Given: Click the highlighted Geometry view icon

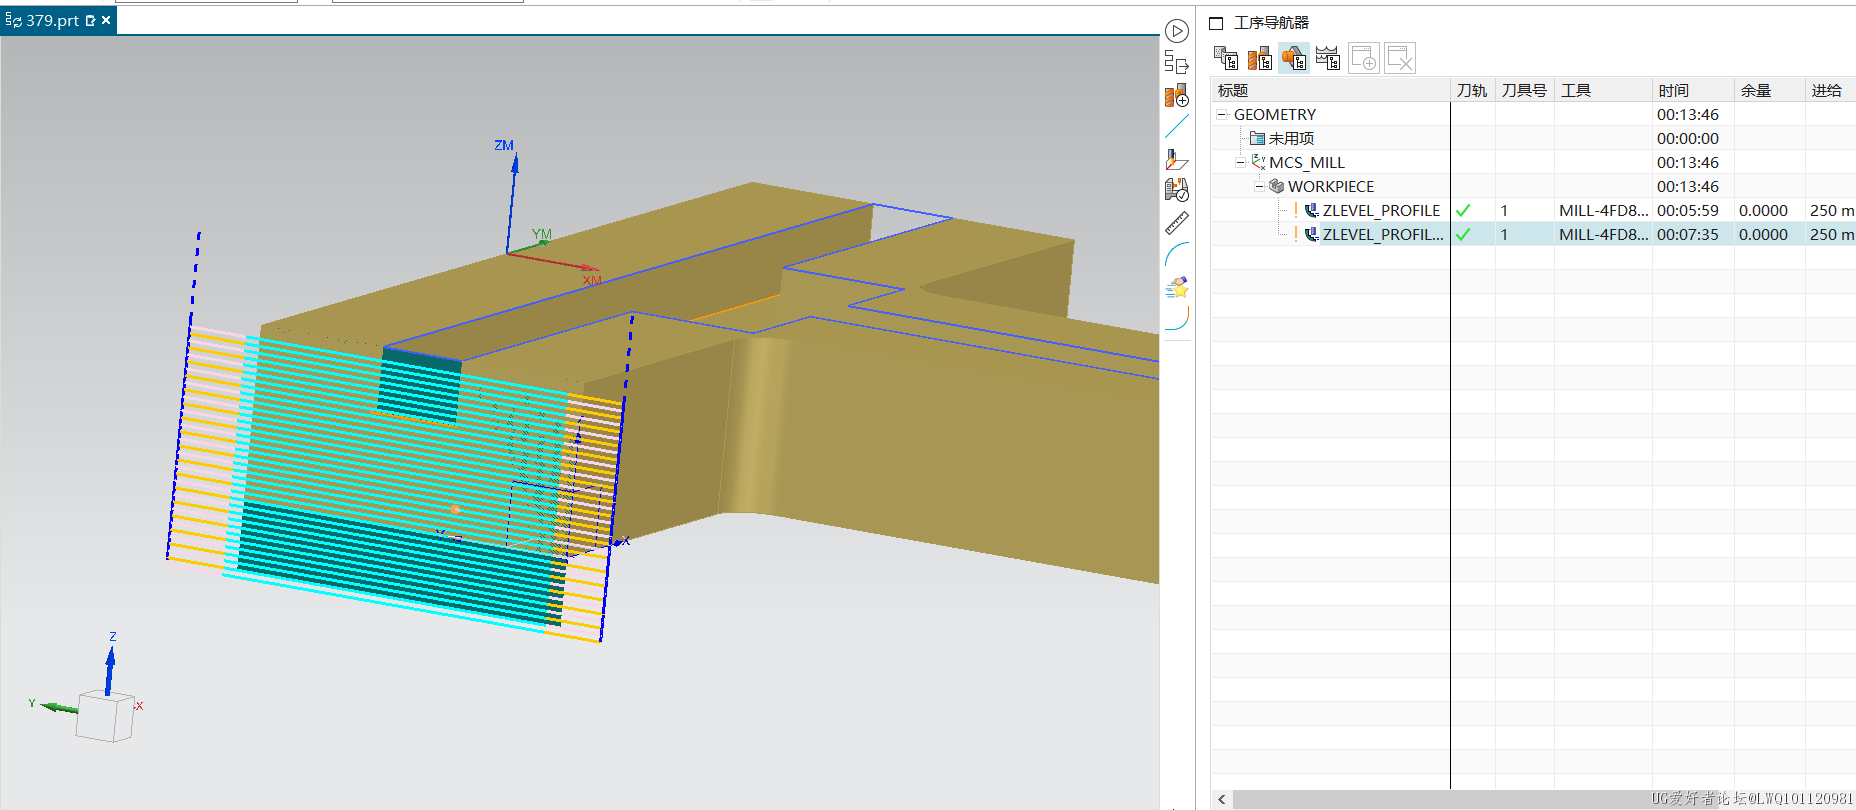Looking at the screenshot, I should (x=1294, y=58).
